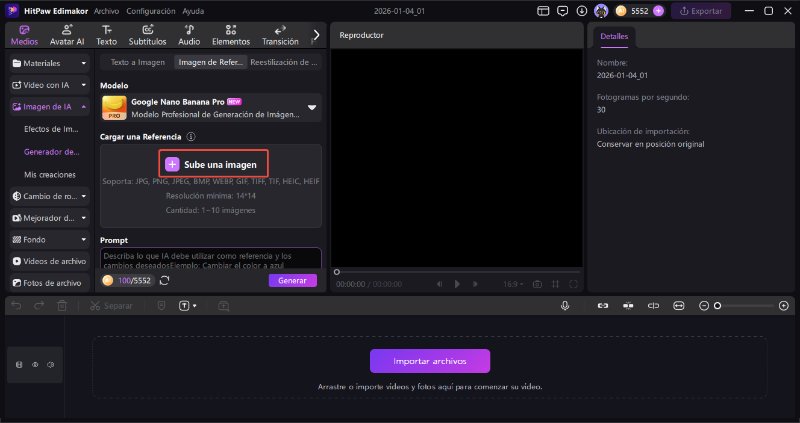Click the info icon beside Cargar una Referencia

[x=190, y=136]
